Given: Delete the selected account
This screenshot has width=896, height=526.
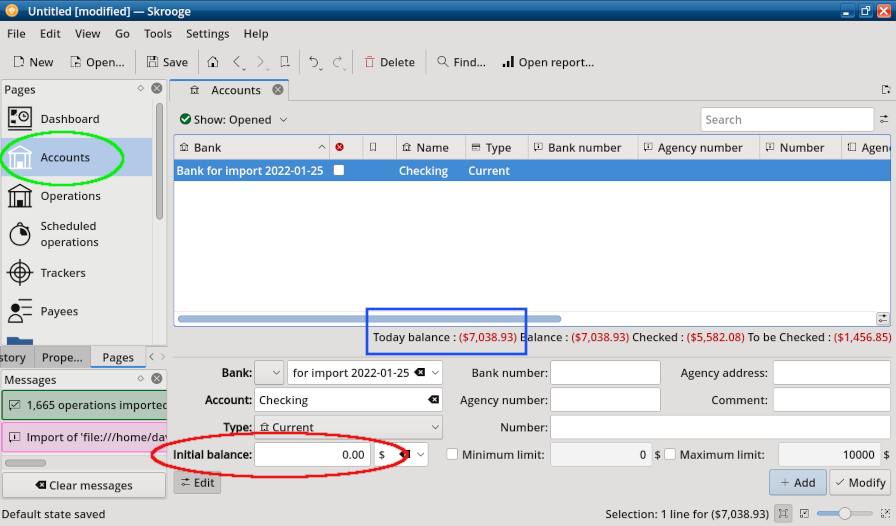Looking at the screenshot, I should [390, 62].
